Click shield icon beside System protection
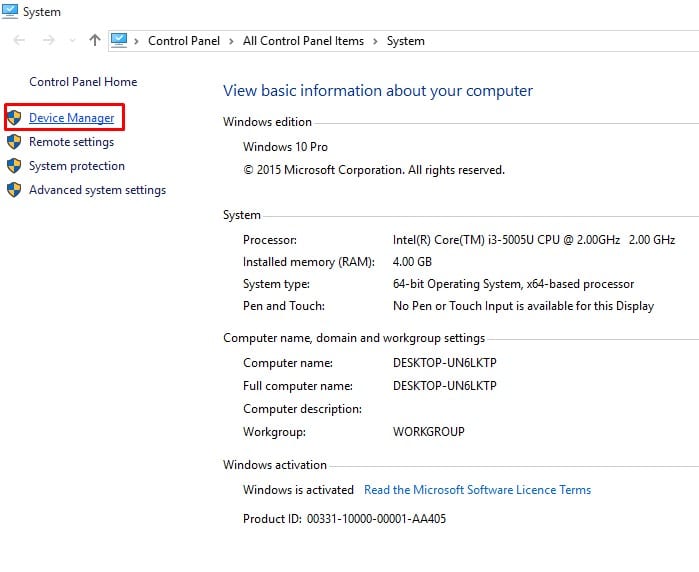This screenshot has height=572, width=699. [14, 166]
